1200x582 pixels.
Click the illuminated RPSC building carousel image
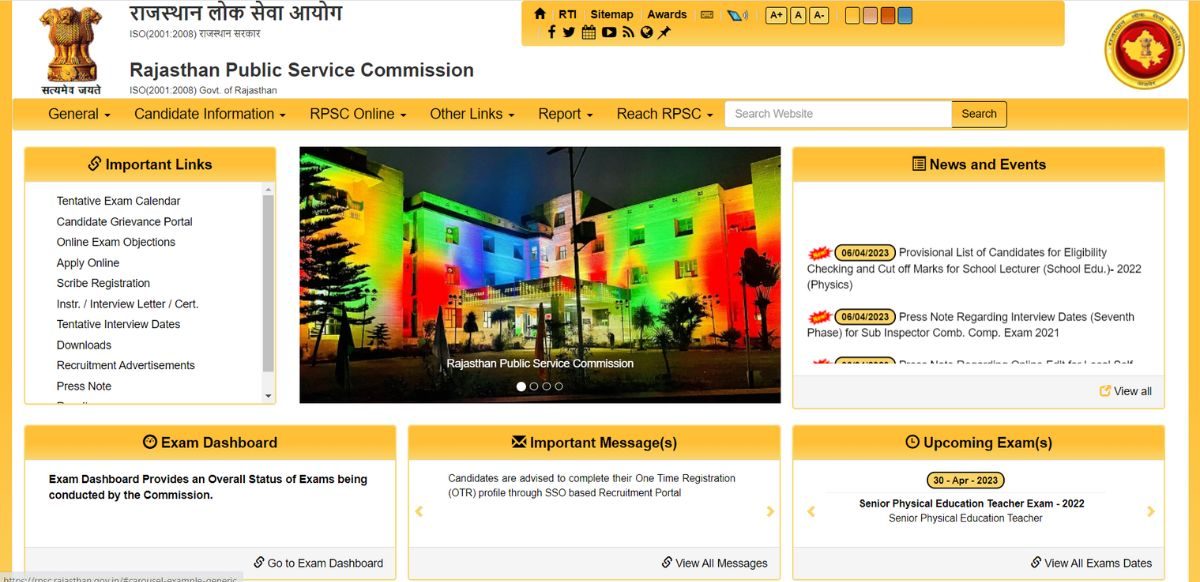pyautogui.click(x=540, y=275)
